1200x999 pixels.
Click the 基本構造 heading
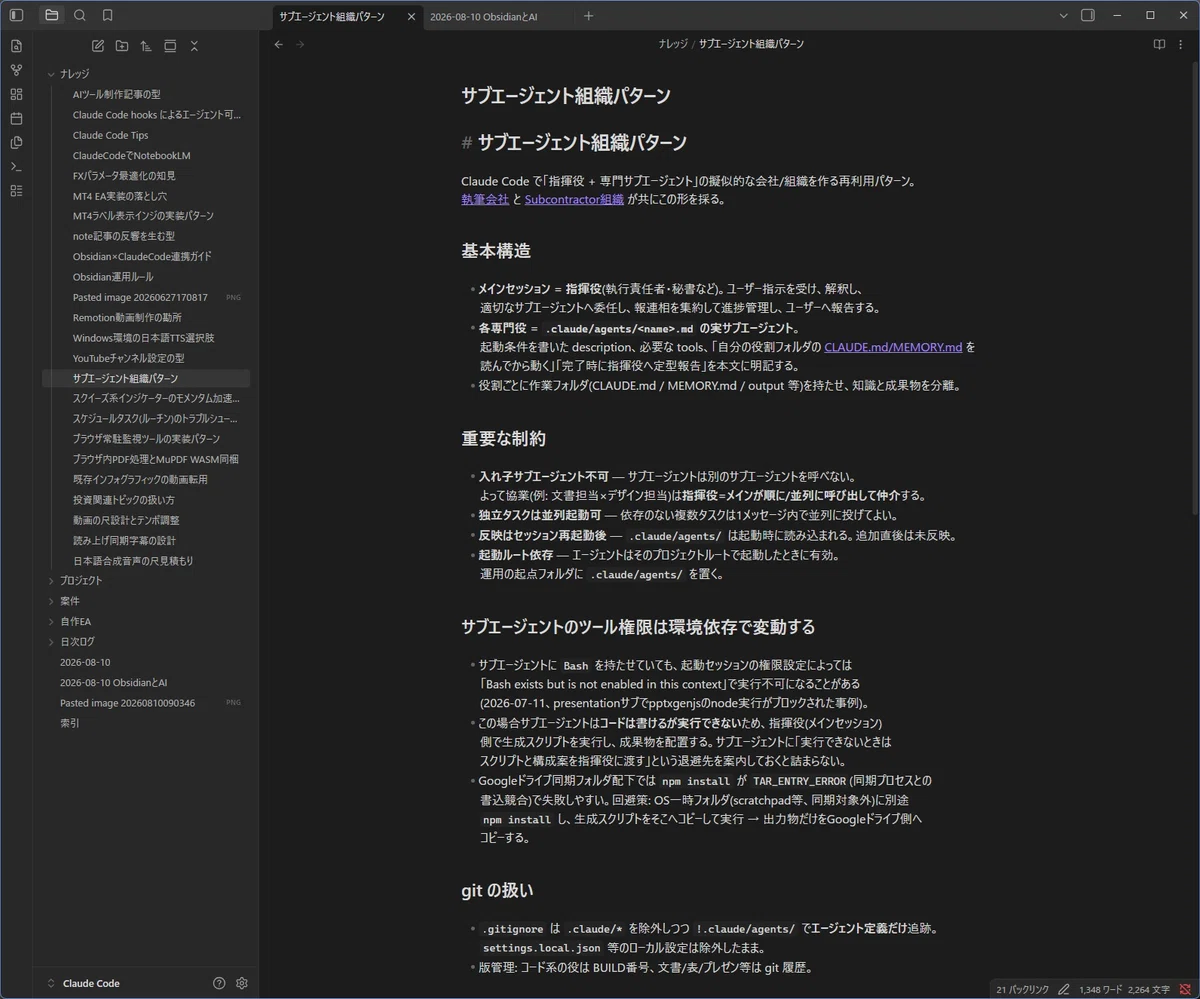[496, 251]
